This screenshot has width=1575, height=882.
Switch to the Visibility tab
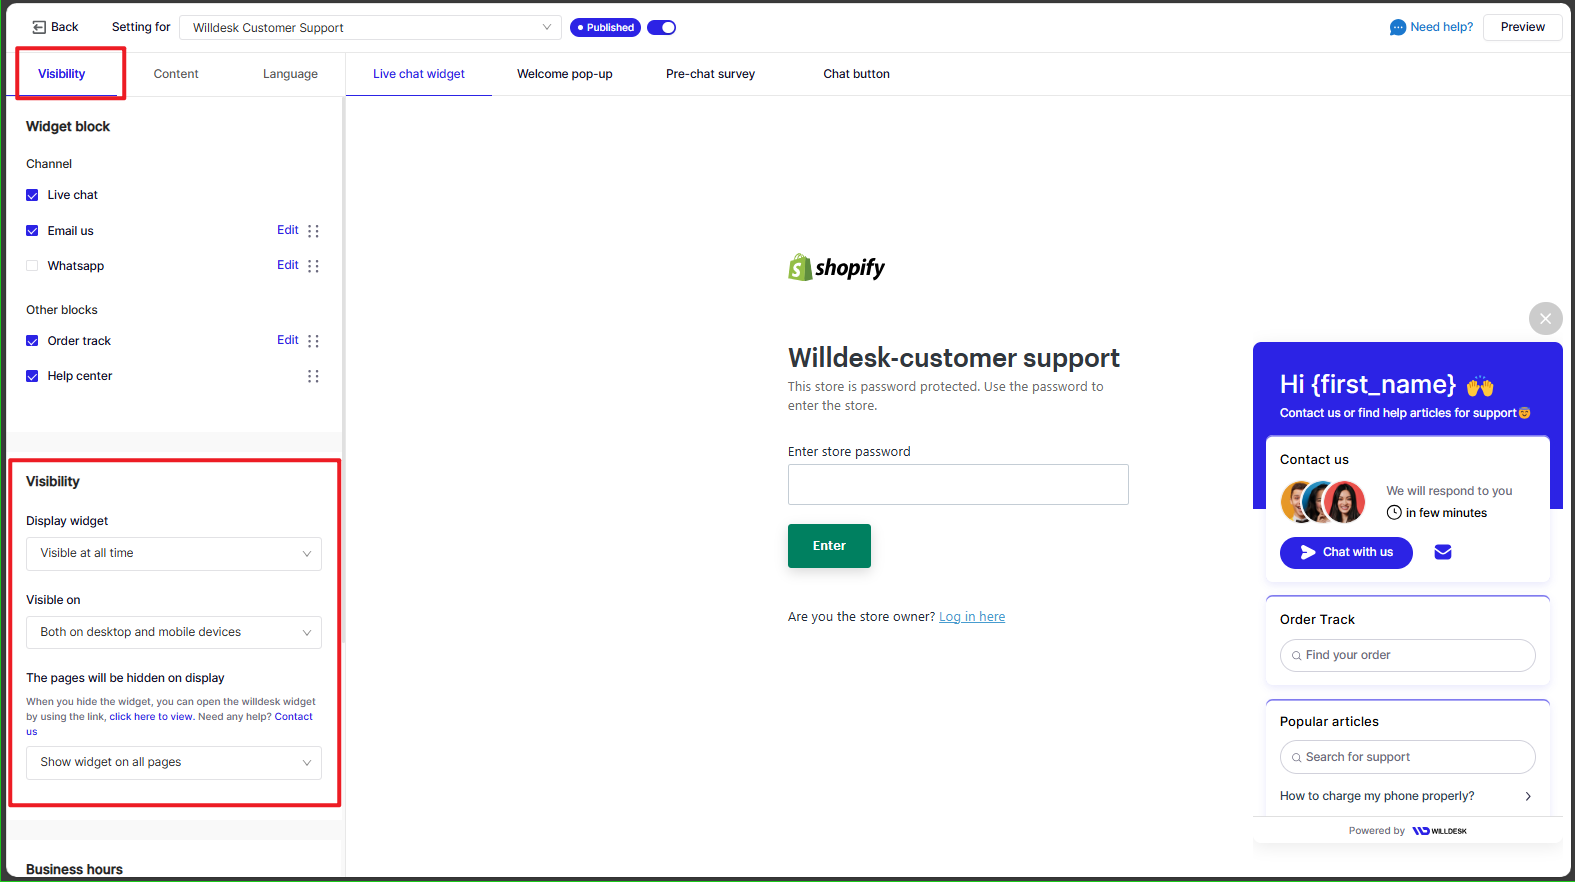click(62, 74)
